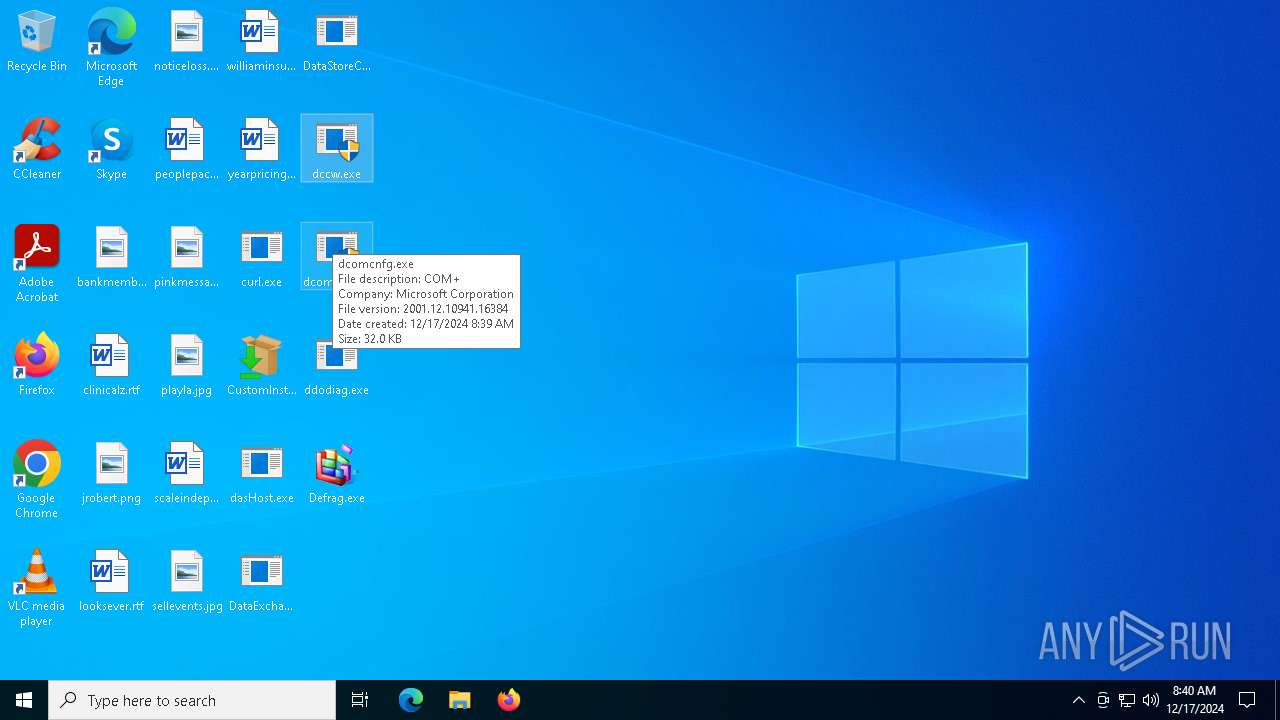Show hidden system tray icons
The height and width of the screenshot is (720, 1280).
pos(1078,700)
